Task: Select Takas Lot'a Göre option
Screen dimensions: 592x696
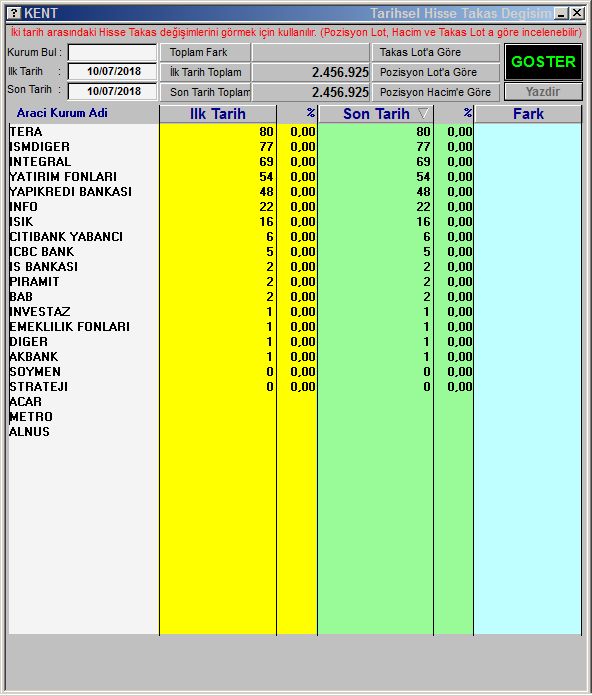Action: click(x=436, y=52)
